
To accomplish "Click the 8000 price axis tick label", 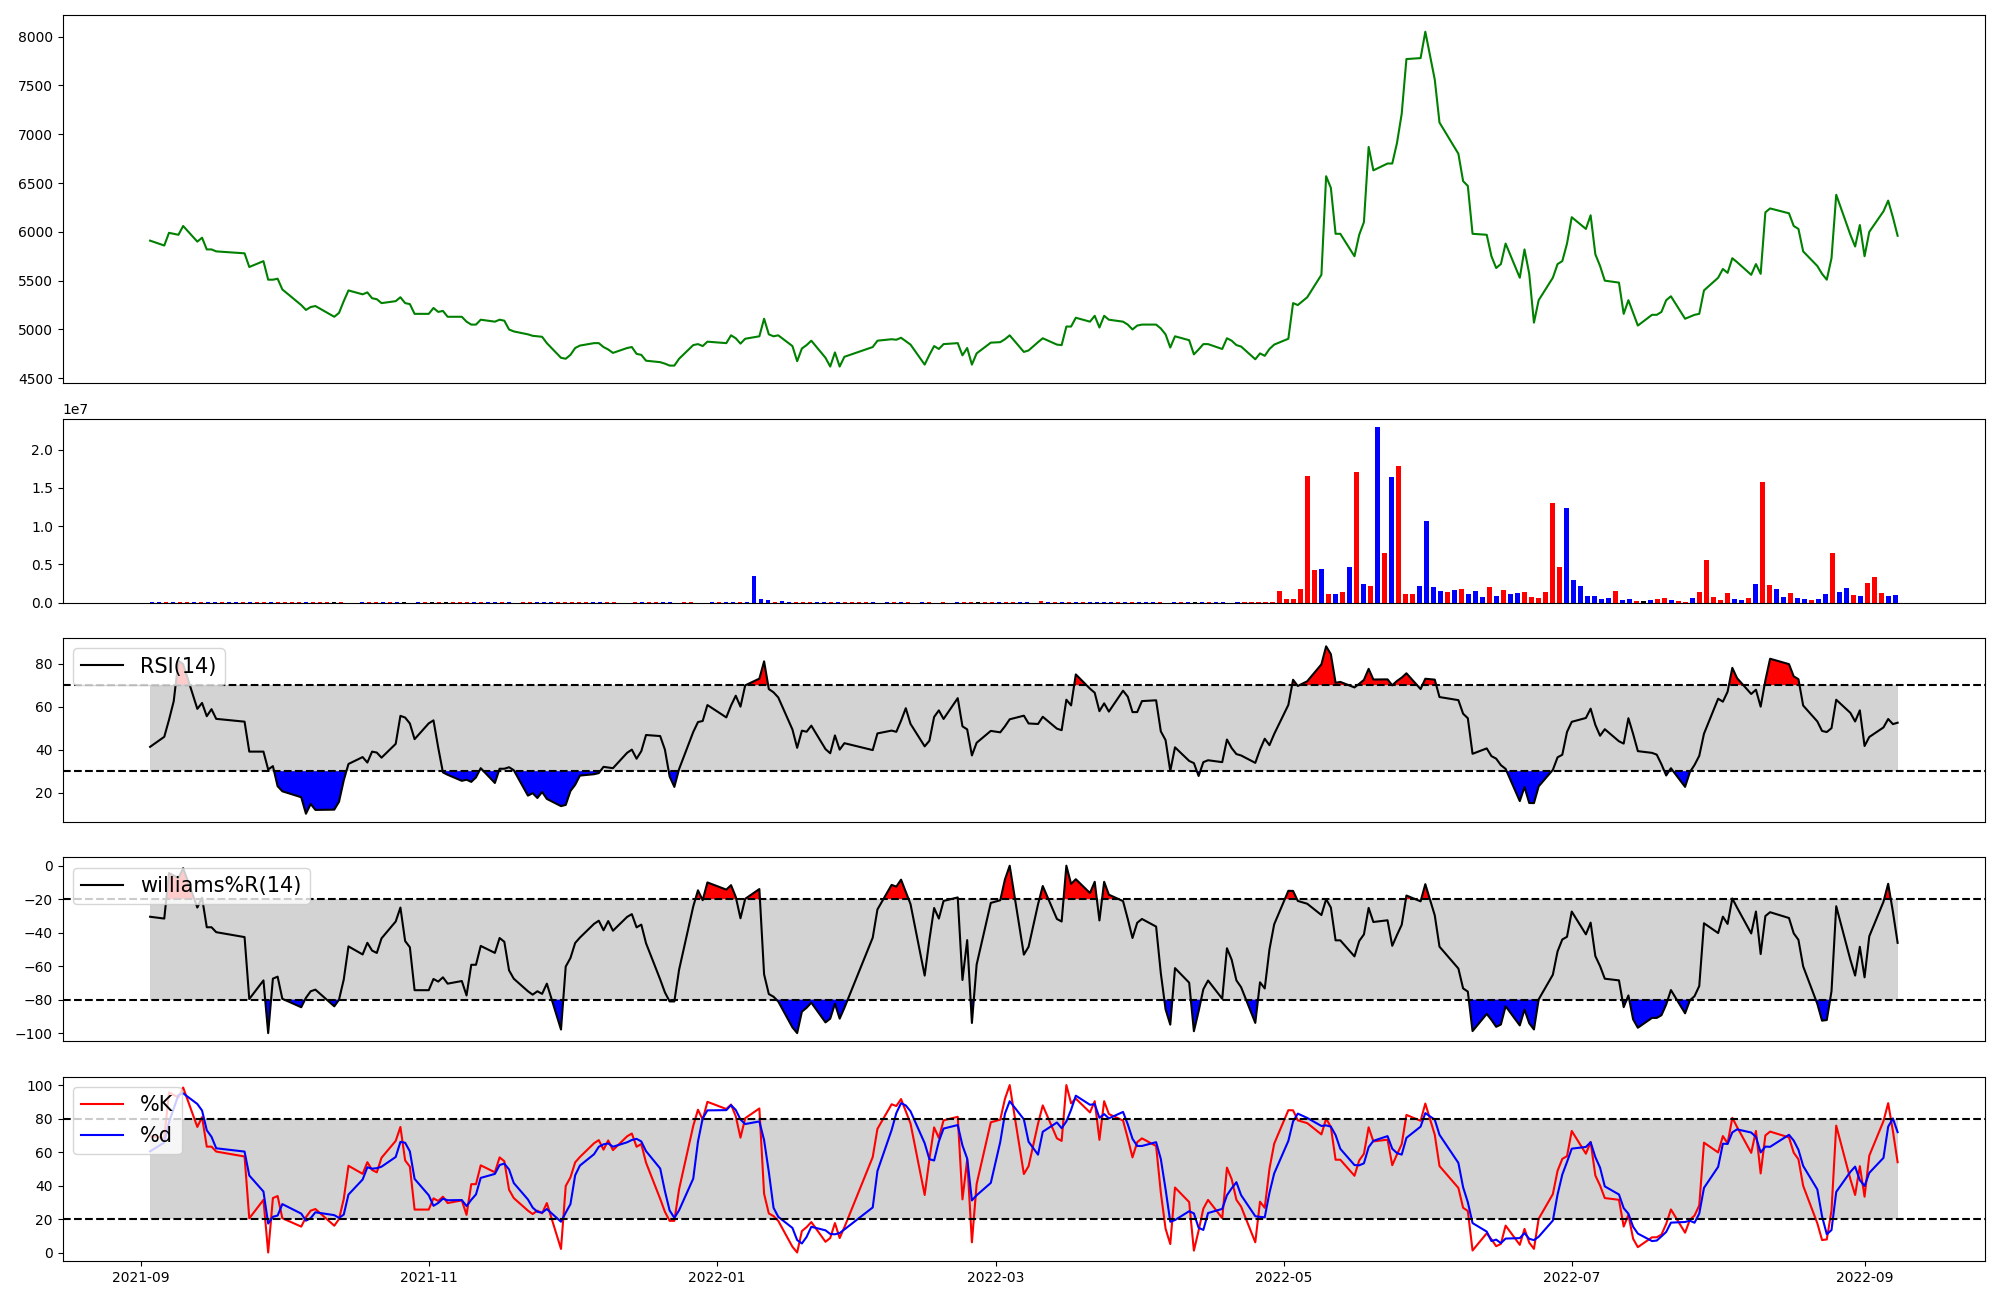I will 35,37.
